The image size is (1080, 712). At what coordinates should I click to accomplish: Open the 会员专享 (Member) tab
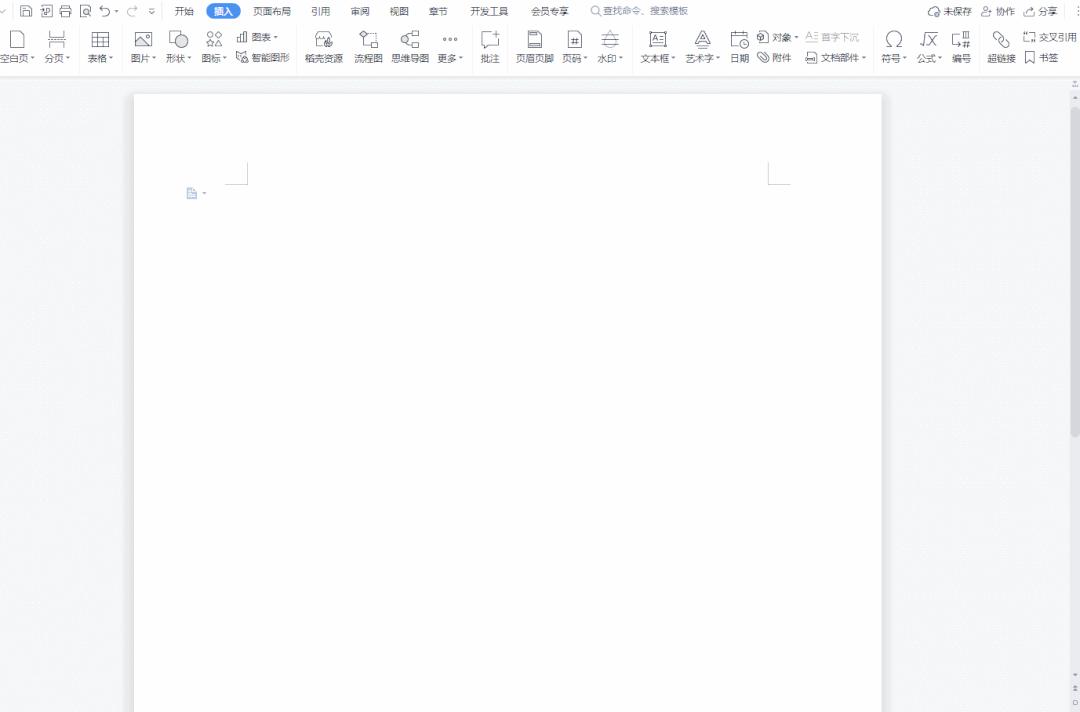[550, 11]
